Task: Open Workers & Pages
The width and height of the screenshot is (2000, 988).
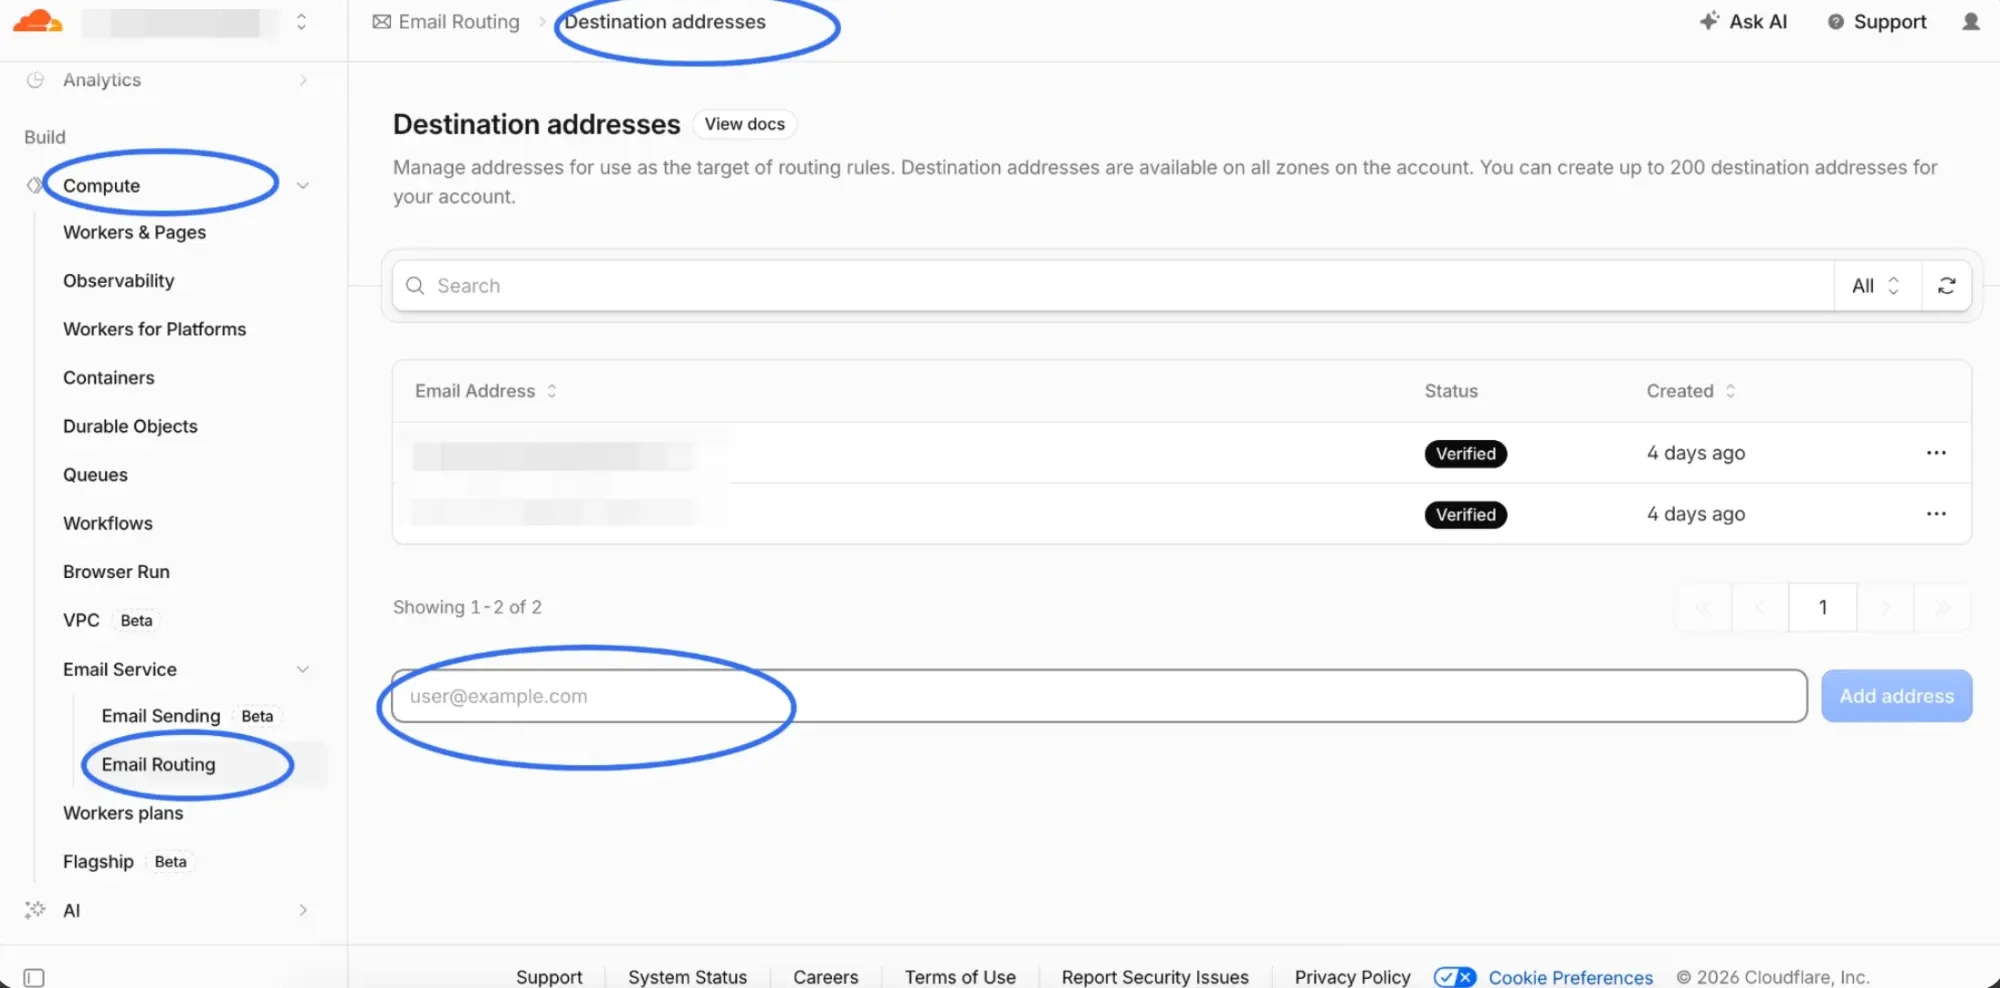Action: tap(134, 232)
